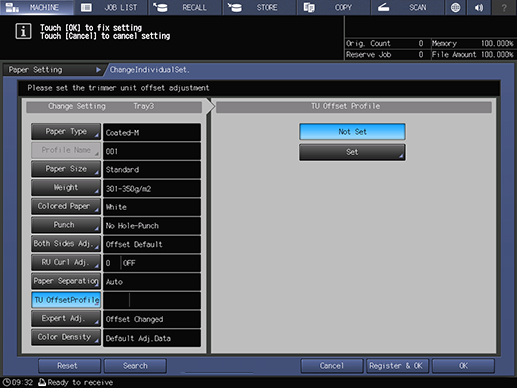The height and width of the screenshot is (388, 517).
Task: Select the Not Set option
Action: tap(352, 132)
